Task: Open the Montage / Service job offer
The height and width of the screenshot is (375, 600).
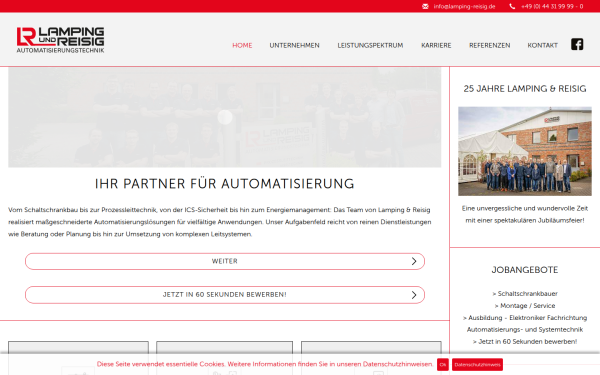Action: pos(525,306)
